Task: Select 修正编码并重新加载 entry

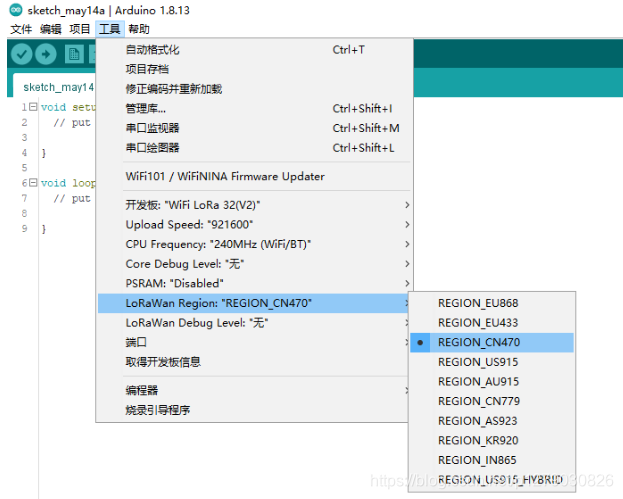Action: (253, 89)
